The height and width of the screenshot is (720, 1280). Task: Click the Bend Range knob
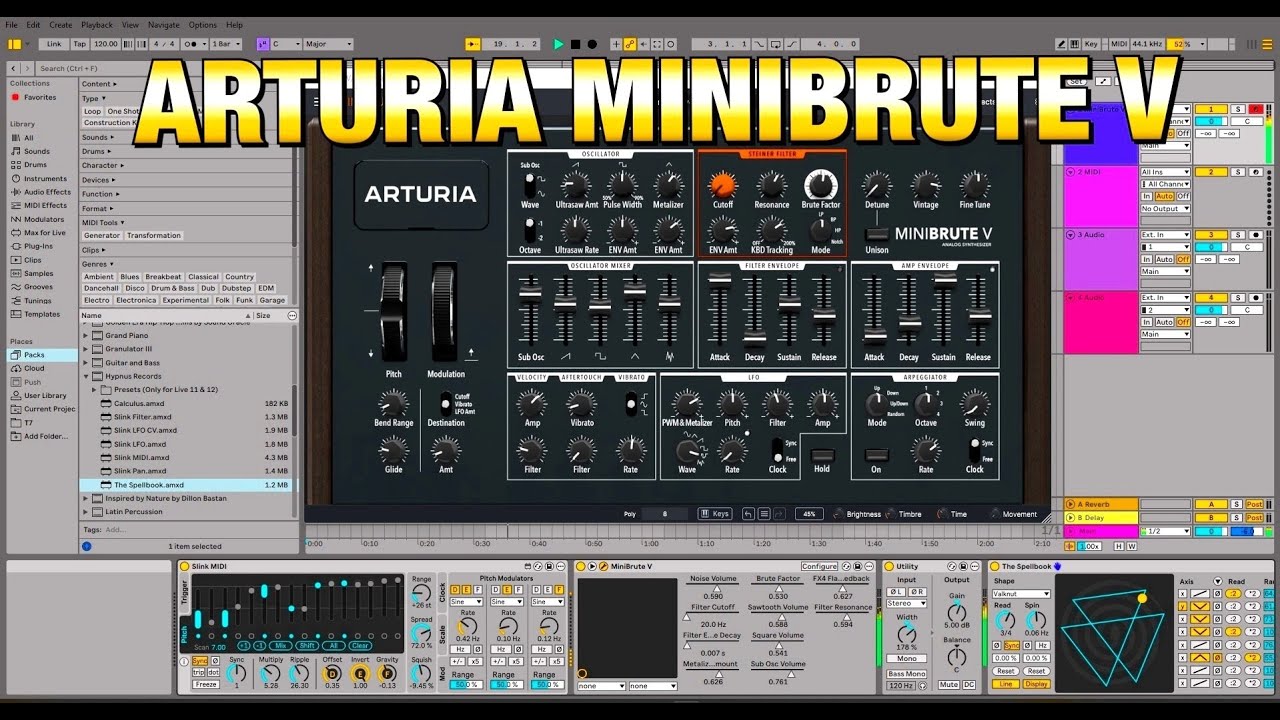pyautogui.click(x=393, y=404)
